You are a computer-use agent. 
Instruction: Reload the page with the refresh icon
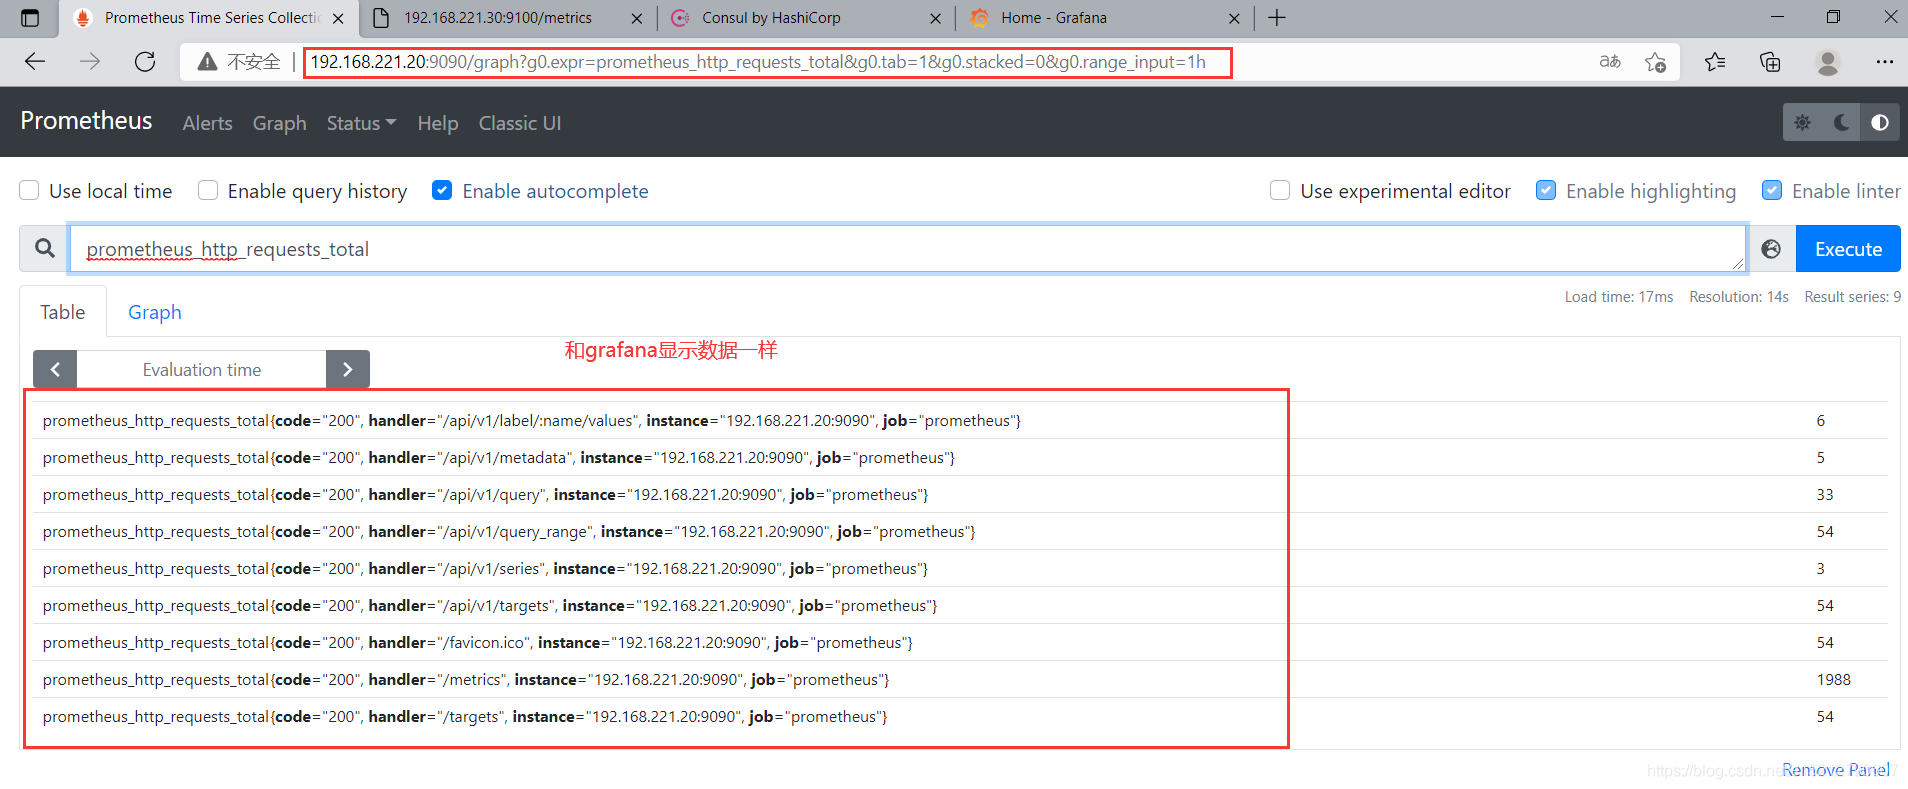[x=145, y=62]
